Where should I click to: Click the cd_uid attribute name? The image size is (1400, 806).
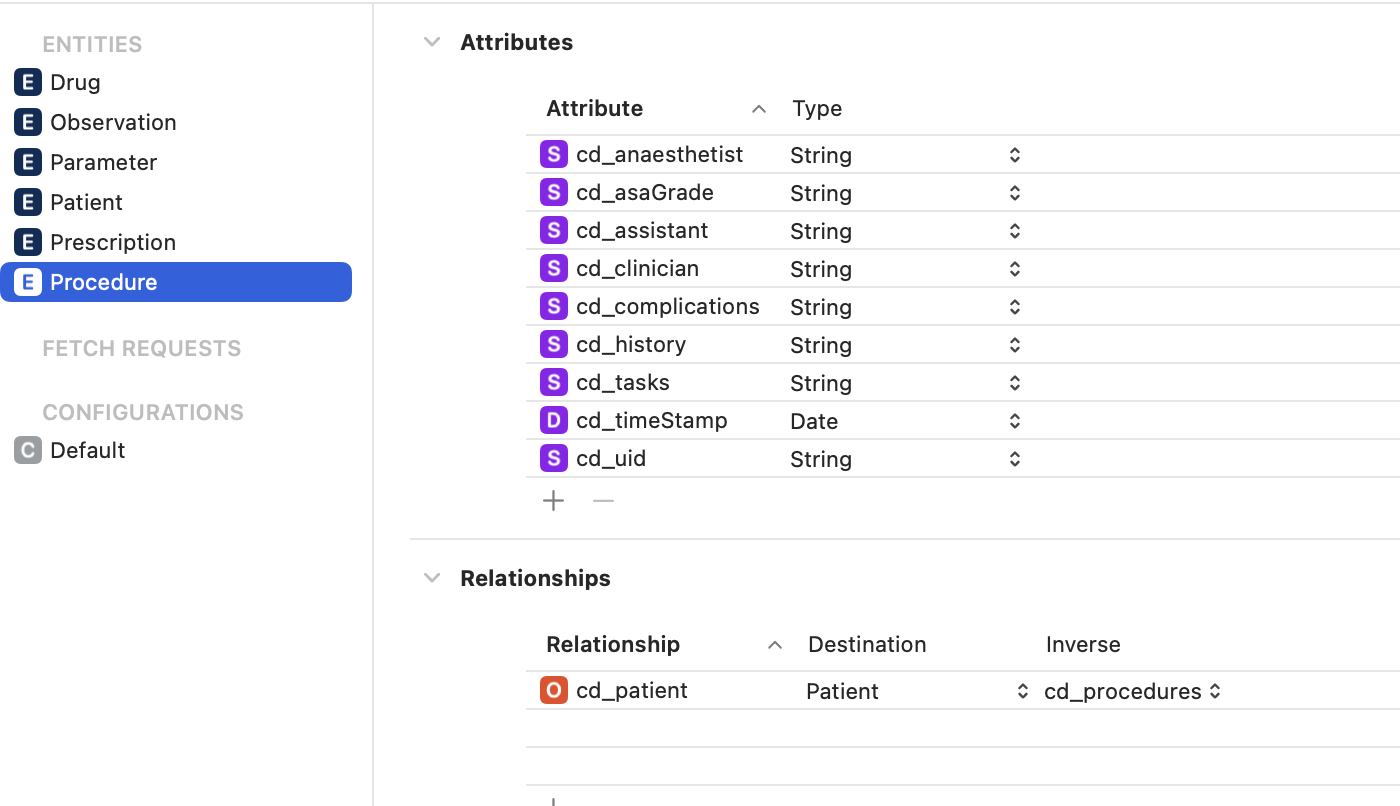(611, 459)
